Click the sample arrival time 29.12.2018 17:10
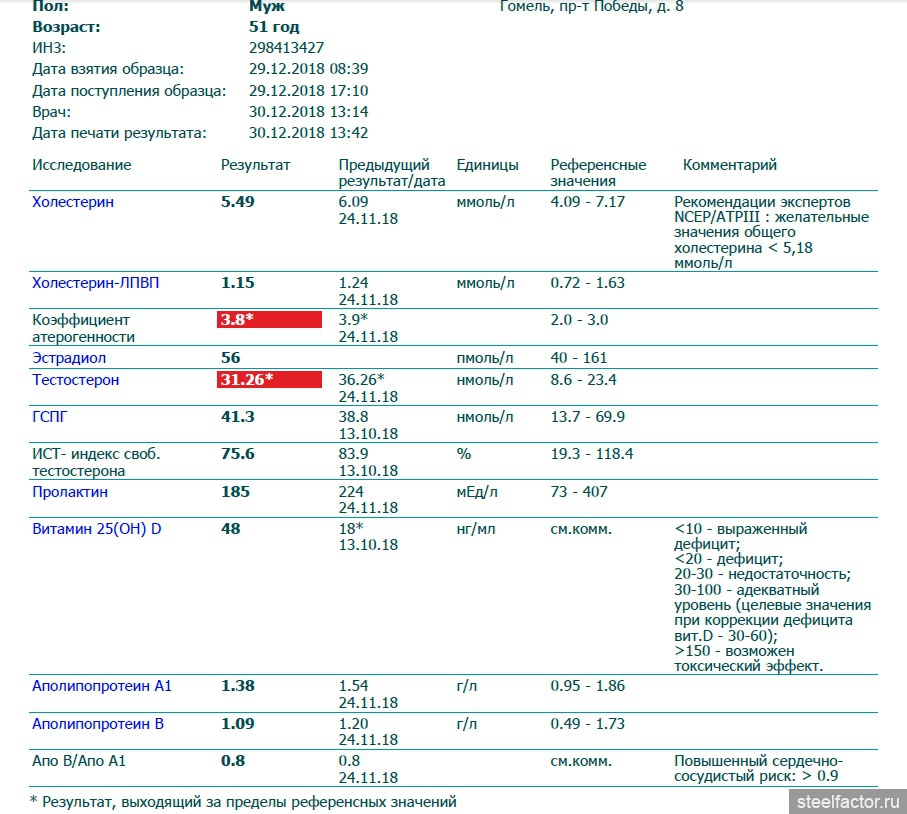The width and height of the screenshot is (907, 814). tap(308, 91)
